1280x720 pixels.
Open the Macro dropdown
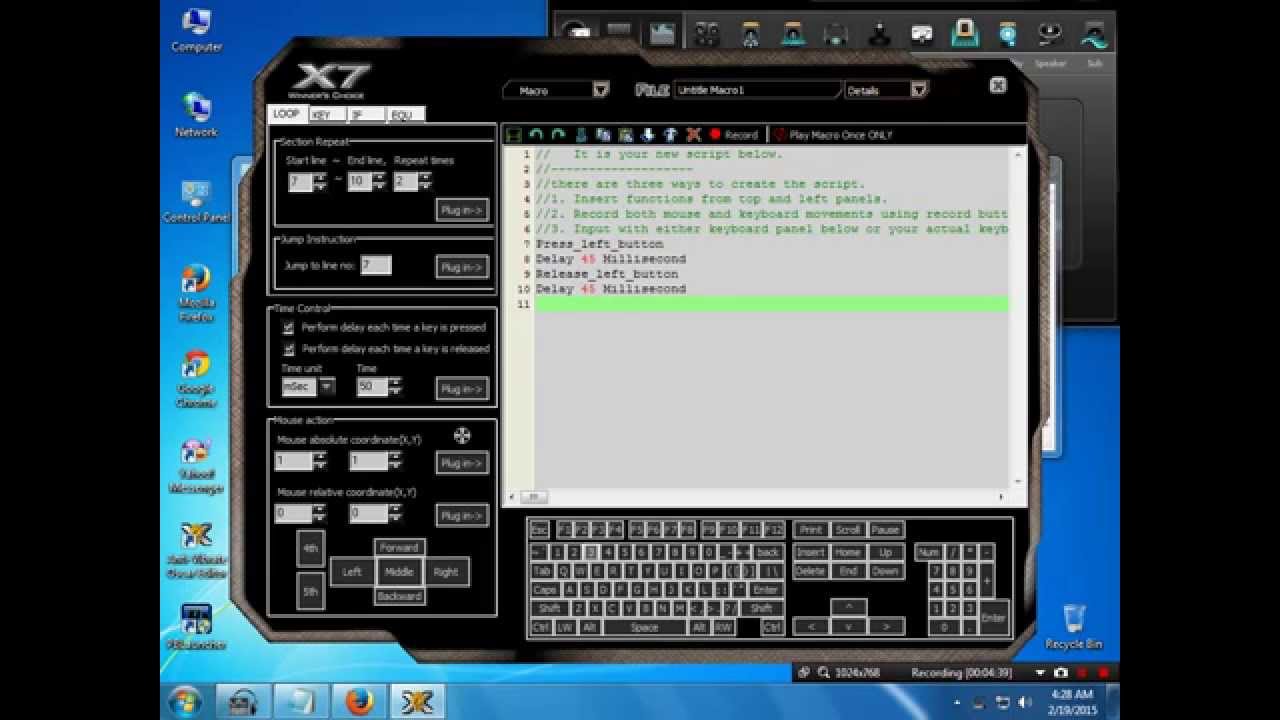[601, 90]
